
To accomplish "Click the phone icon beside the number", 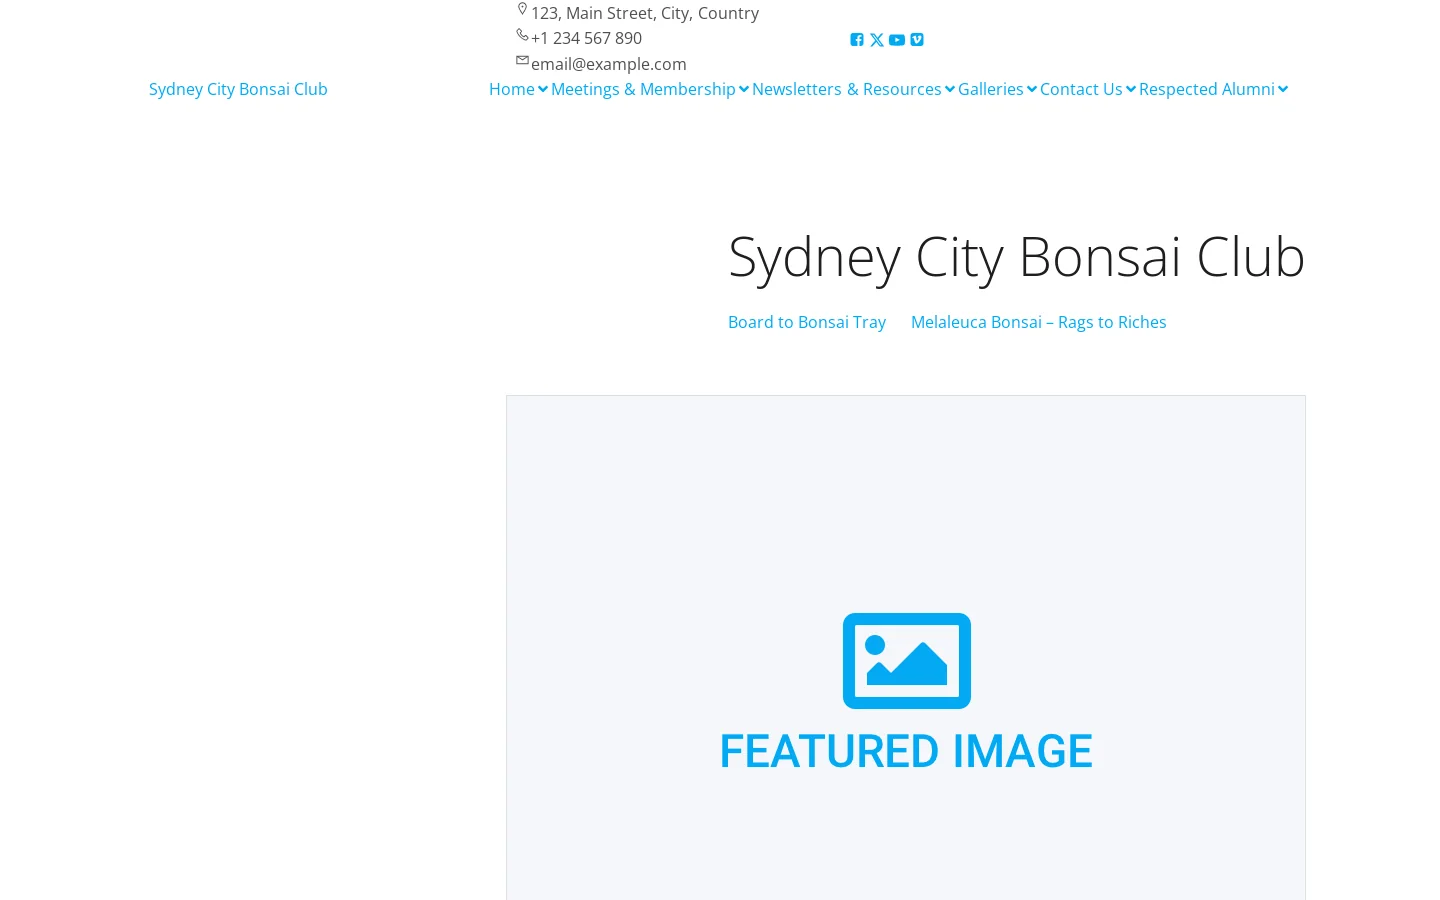I will [x=522, y=35].
